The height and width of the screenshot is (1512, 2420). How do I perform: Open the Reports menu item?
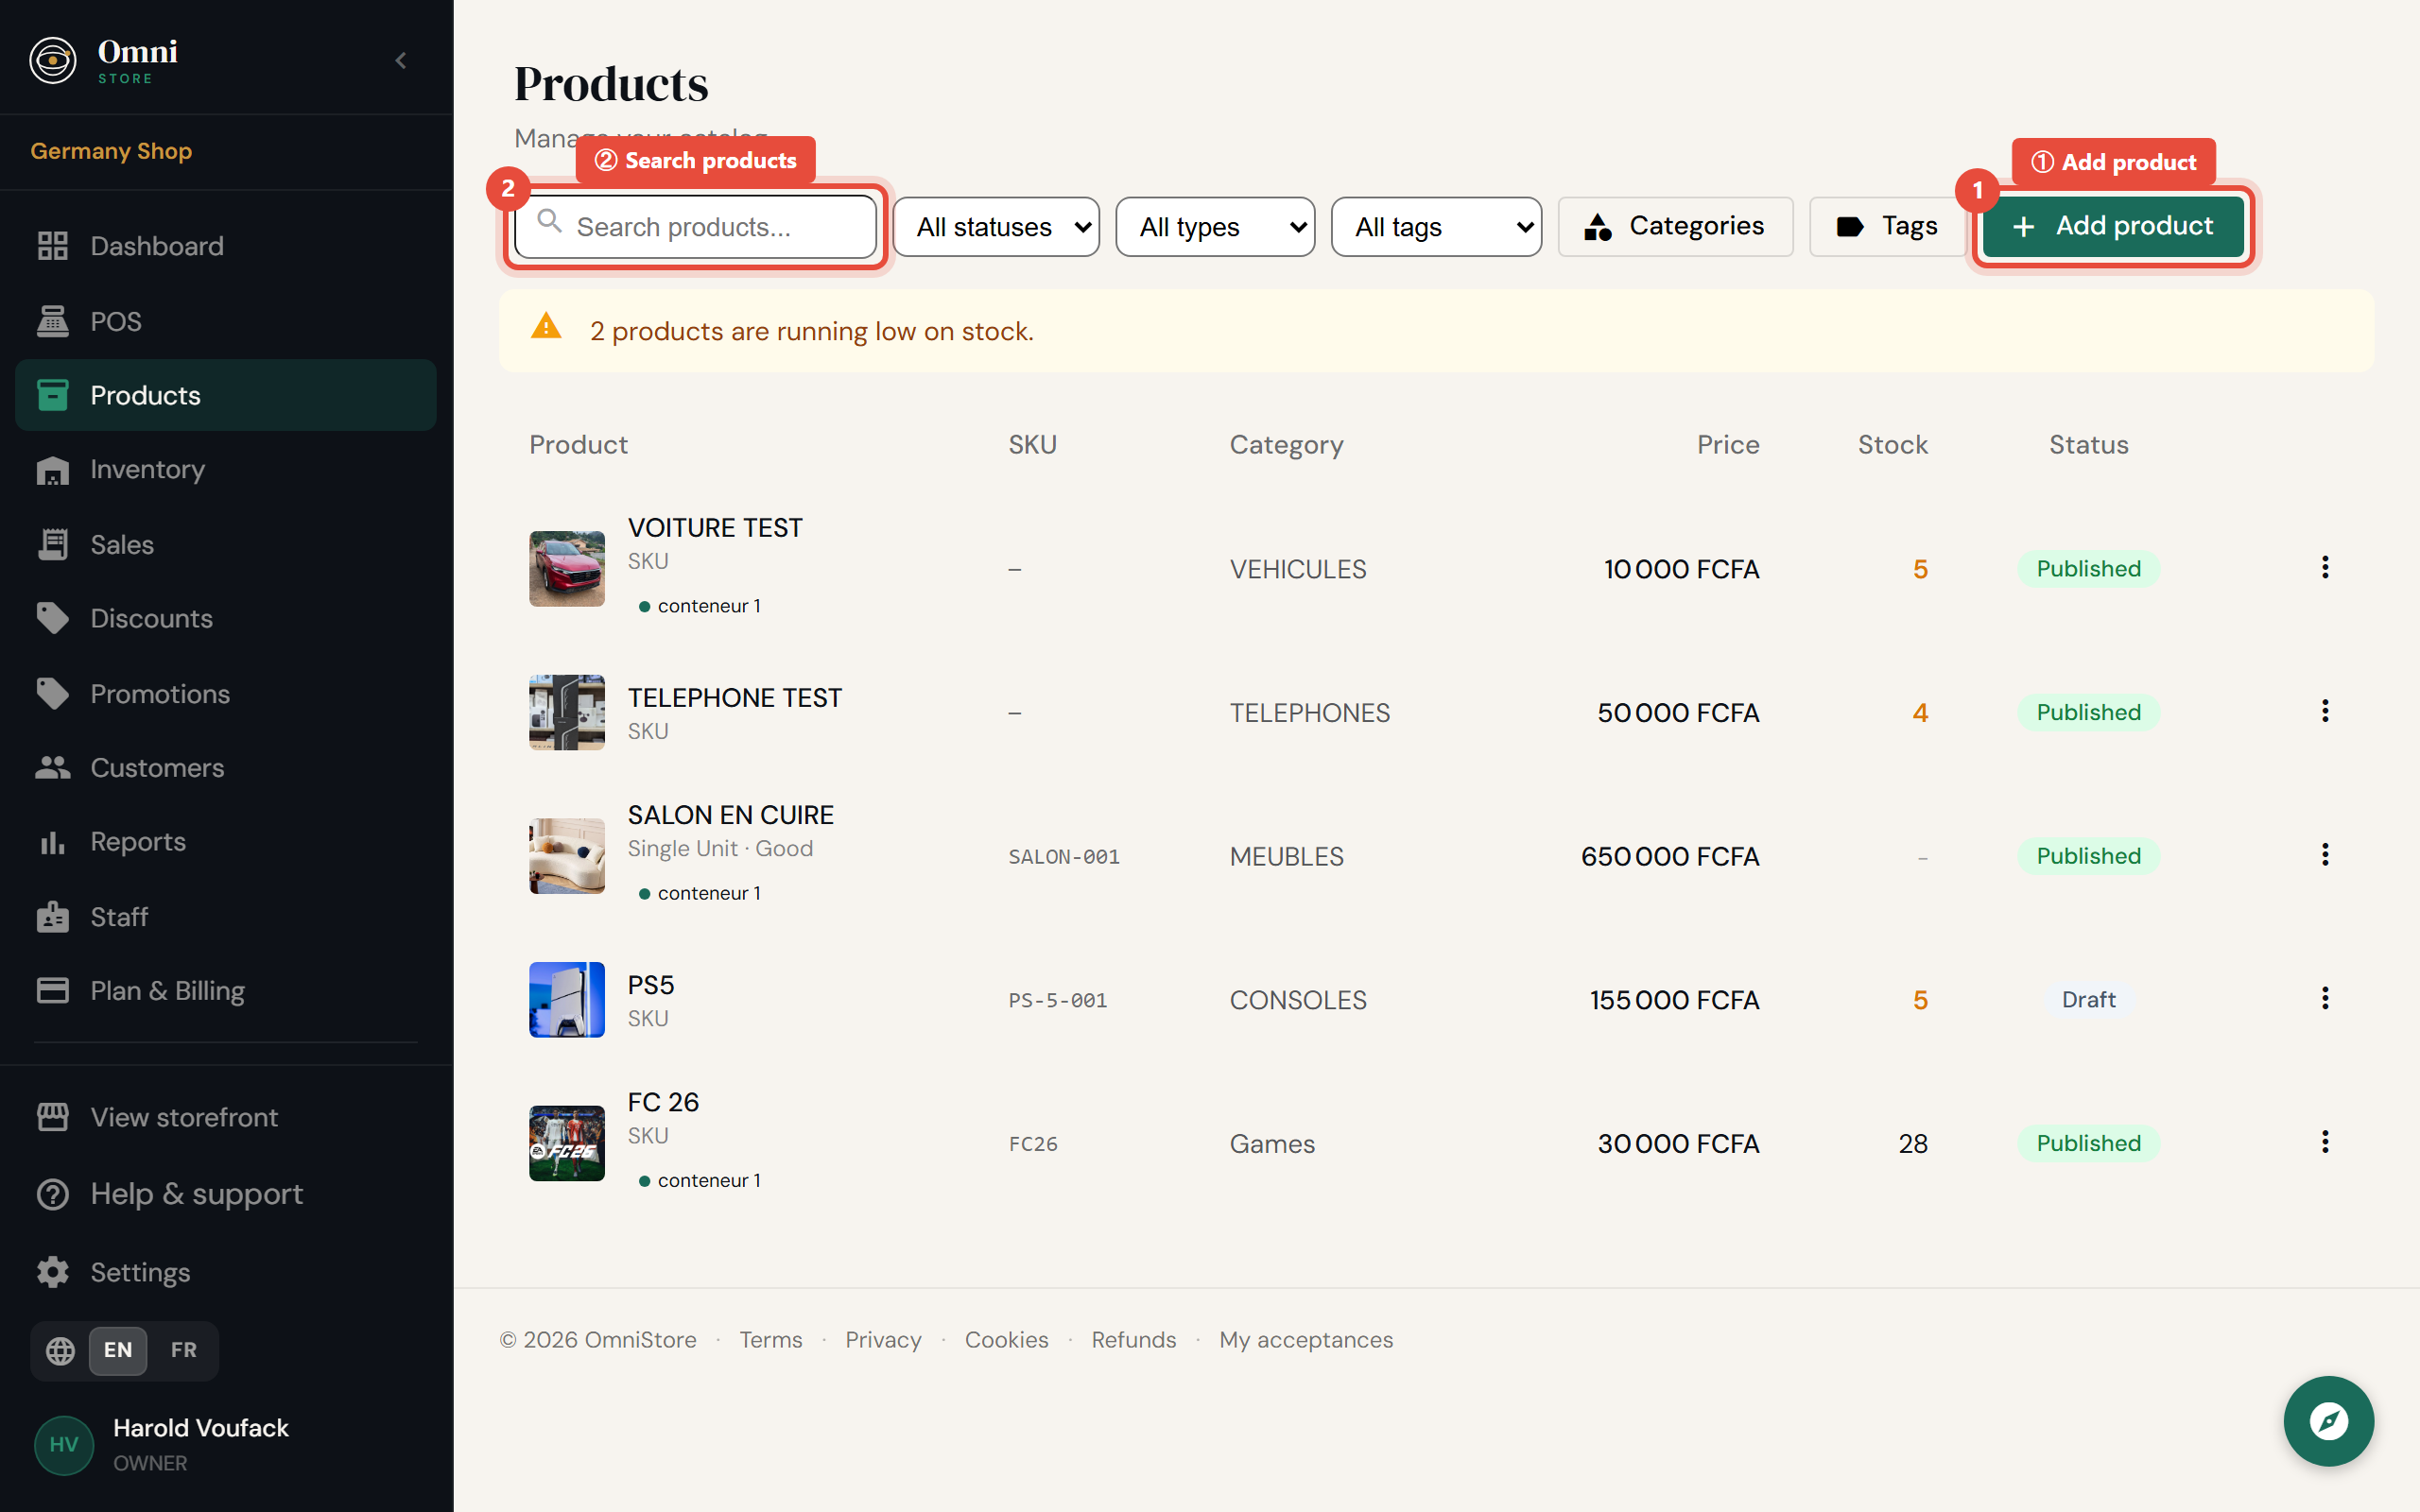click(226, 842)
